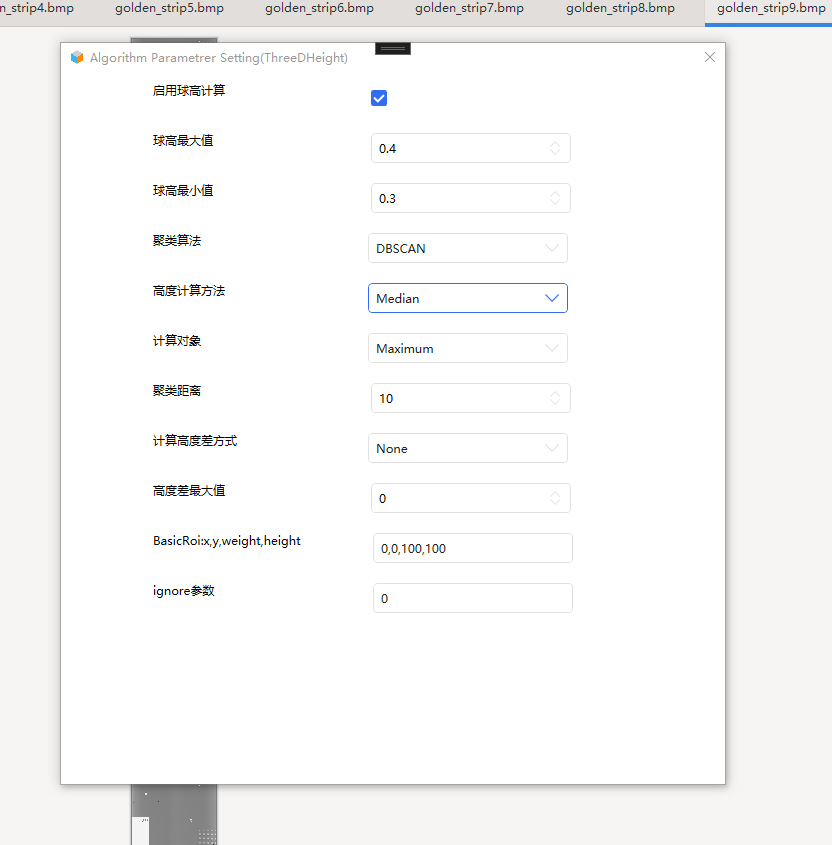
Task: Click the 球高最小值 field showing 0.3
Action: pos(470,198)
